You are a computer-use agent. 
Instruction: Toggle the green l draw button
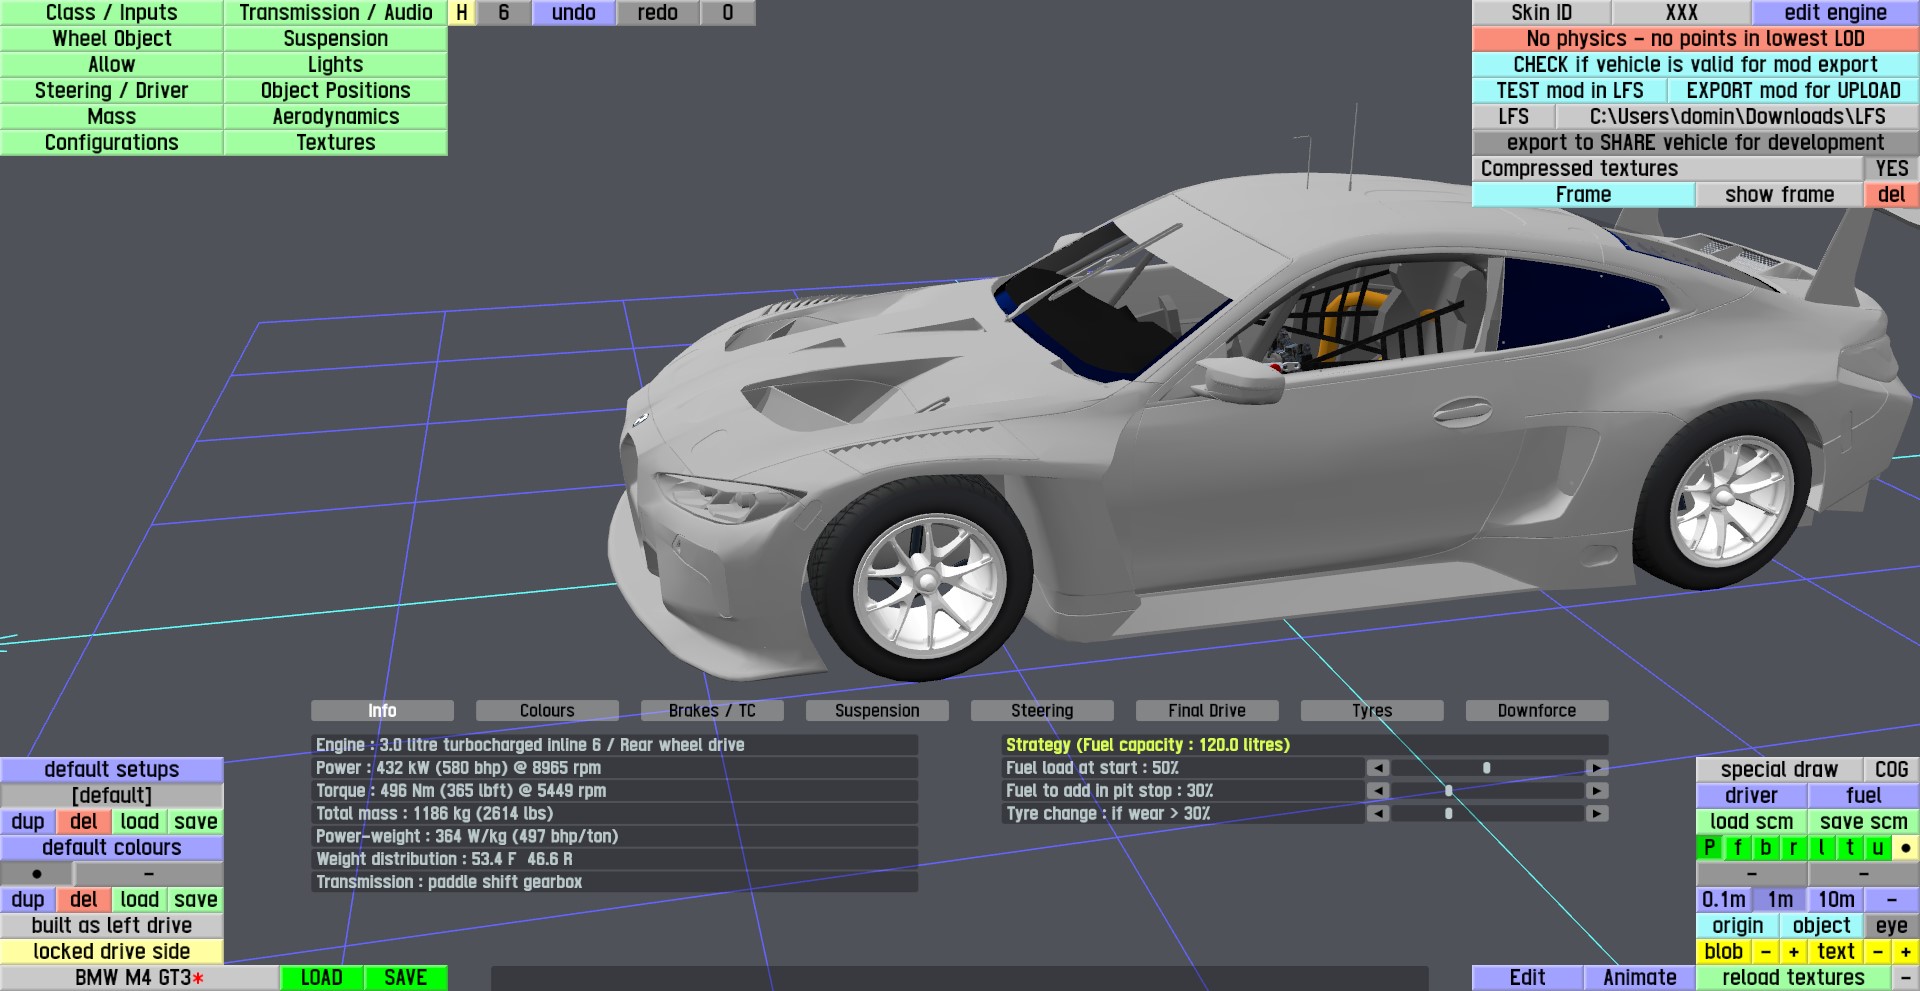[1822, 848]
